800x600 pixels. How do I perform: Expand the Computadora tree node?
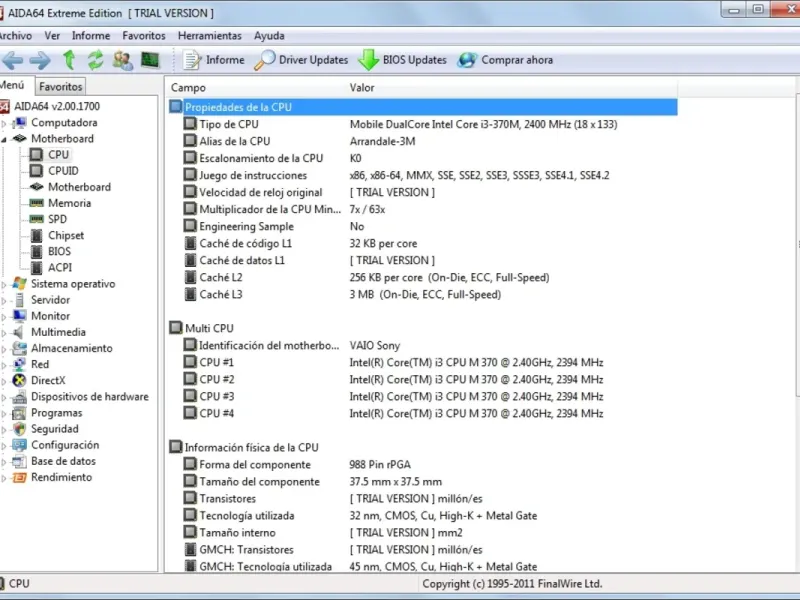point(4,123)
